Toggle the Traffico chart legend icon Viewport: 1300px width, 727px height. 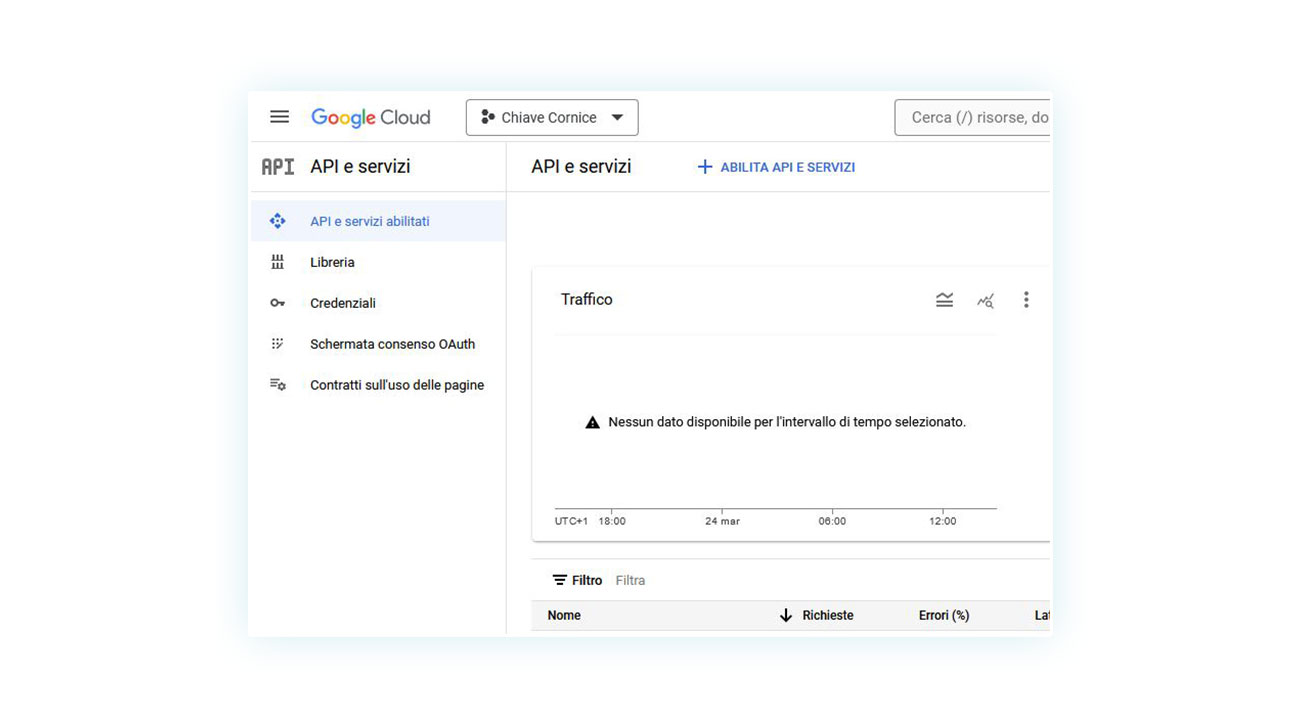(x=944, y=300)
